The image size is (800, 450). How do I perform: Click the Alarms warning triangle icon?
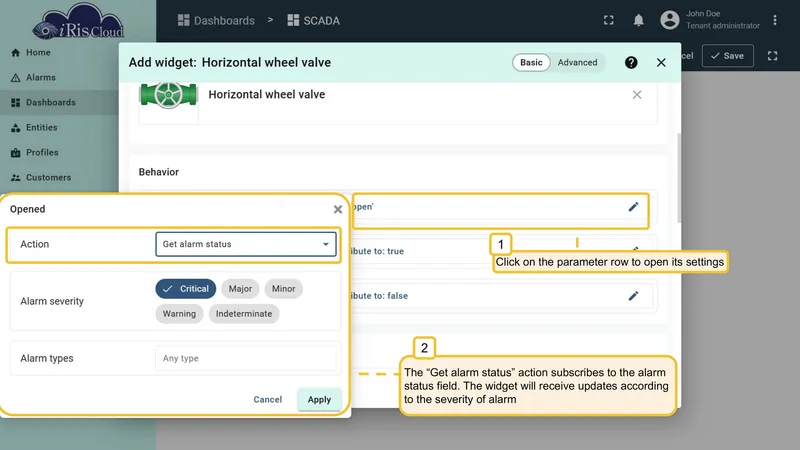click(x=15, y=78)
